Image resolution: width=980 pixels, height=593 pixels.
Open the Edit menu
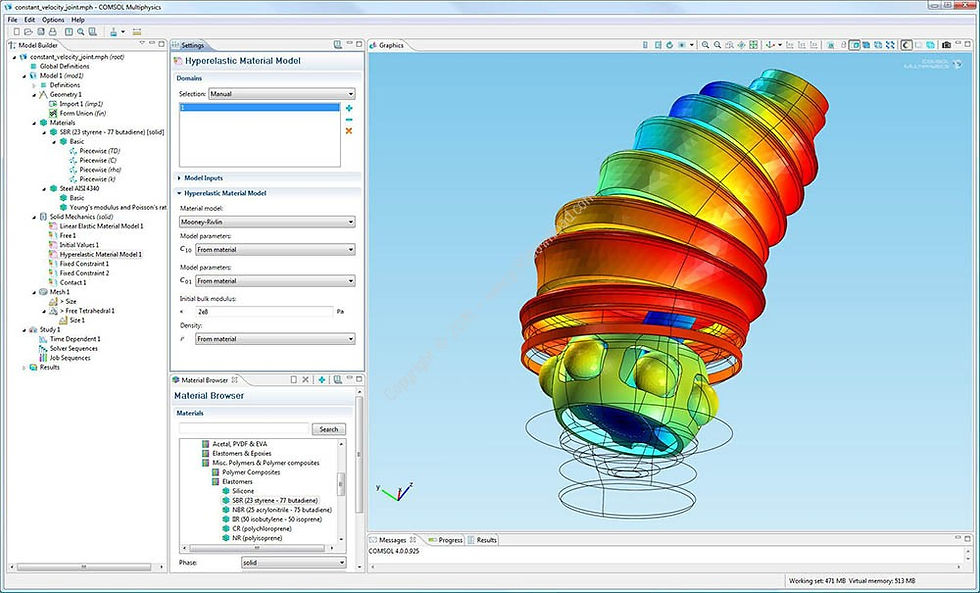(x=29, y=20)
